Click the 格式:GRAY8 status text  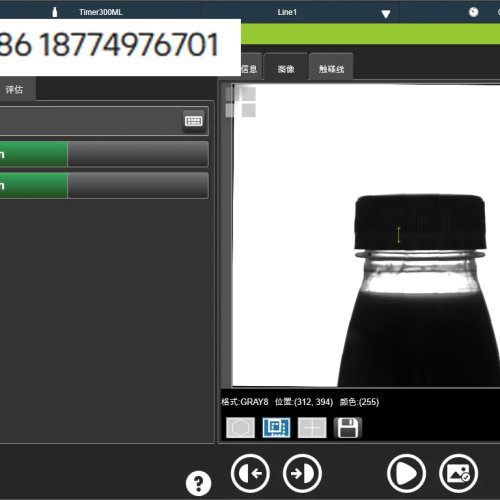point(245,402)
